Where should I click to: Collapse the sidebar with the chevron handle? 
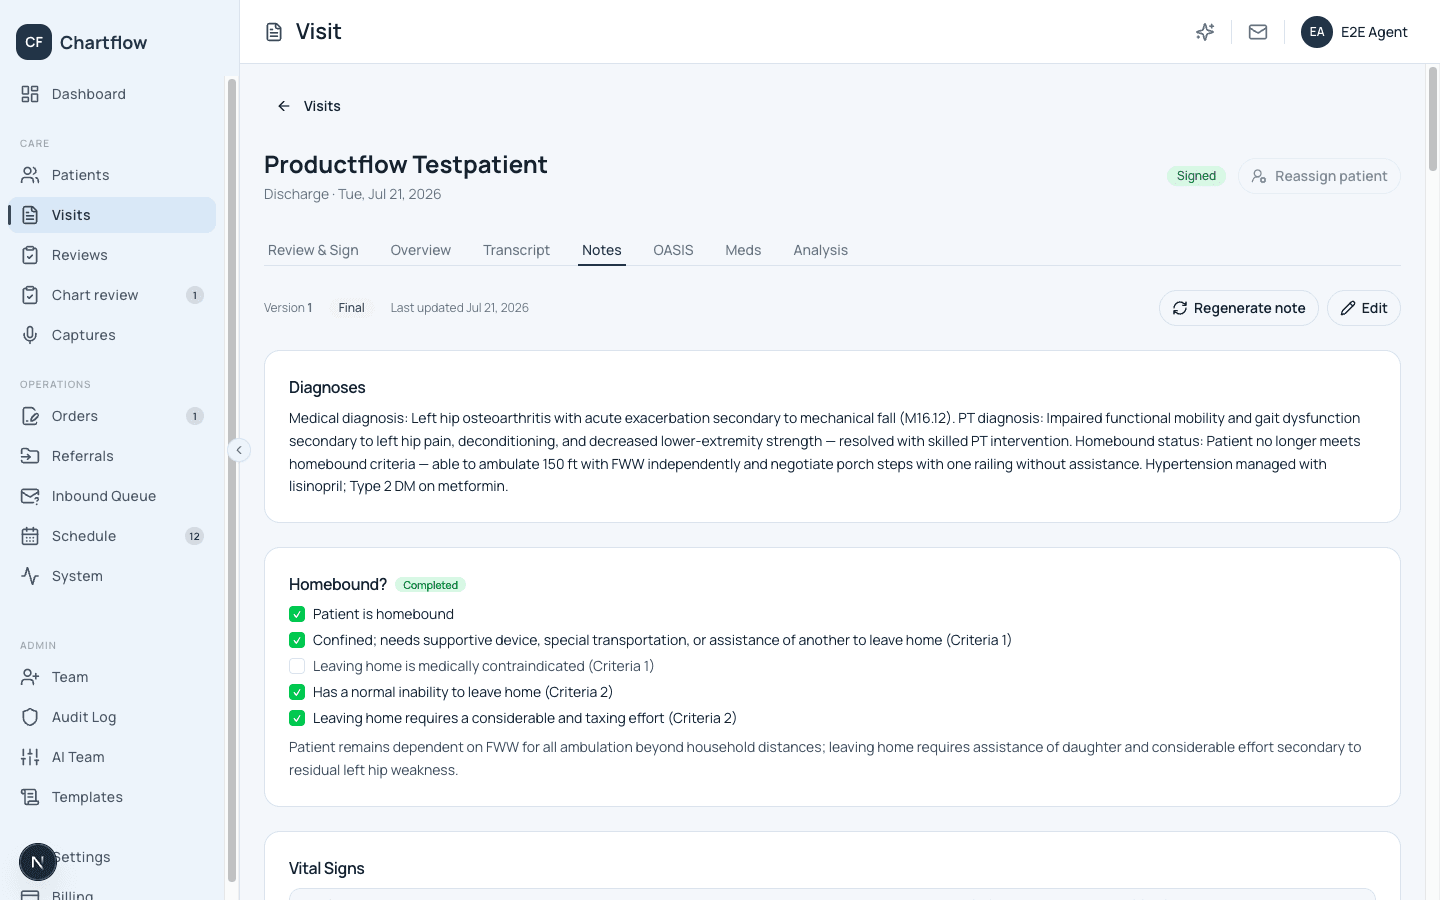(x=239, y=450)
